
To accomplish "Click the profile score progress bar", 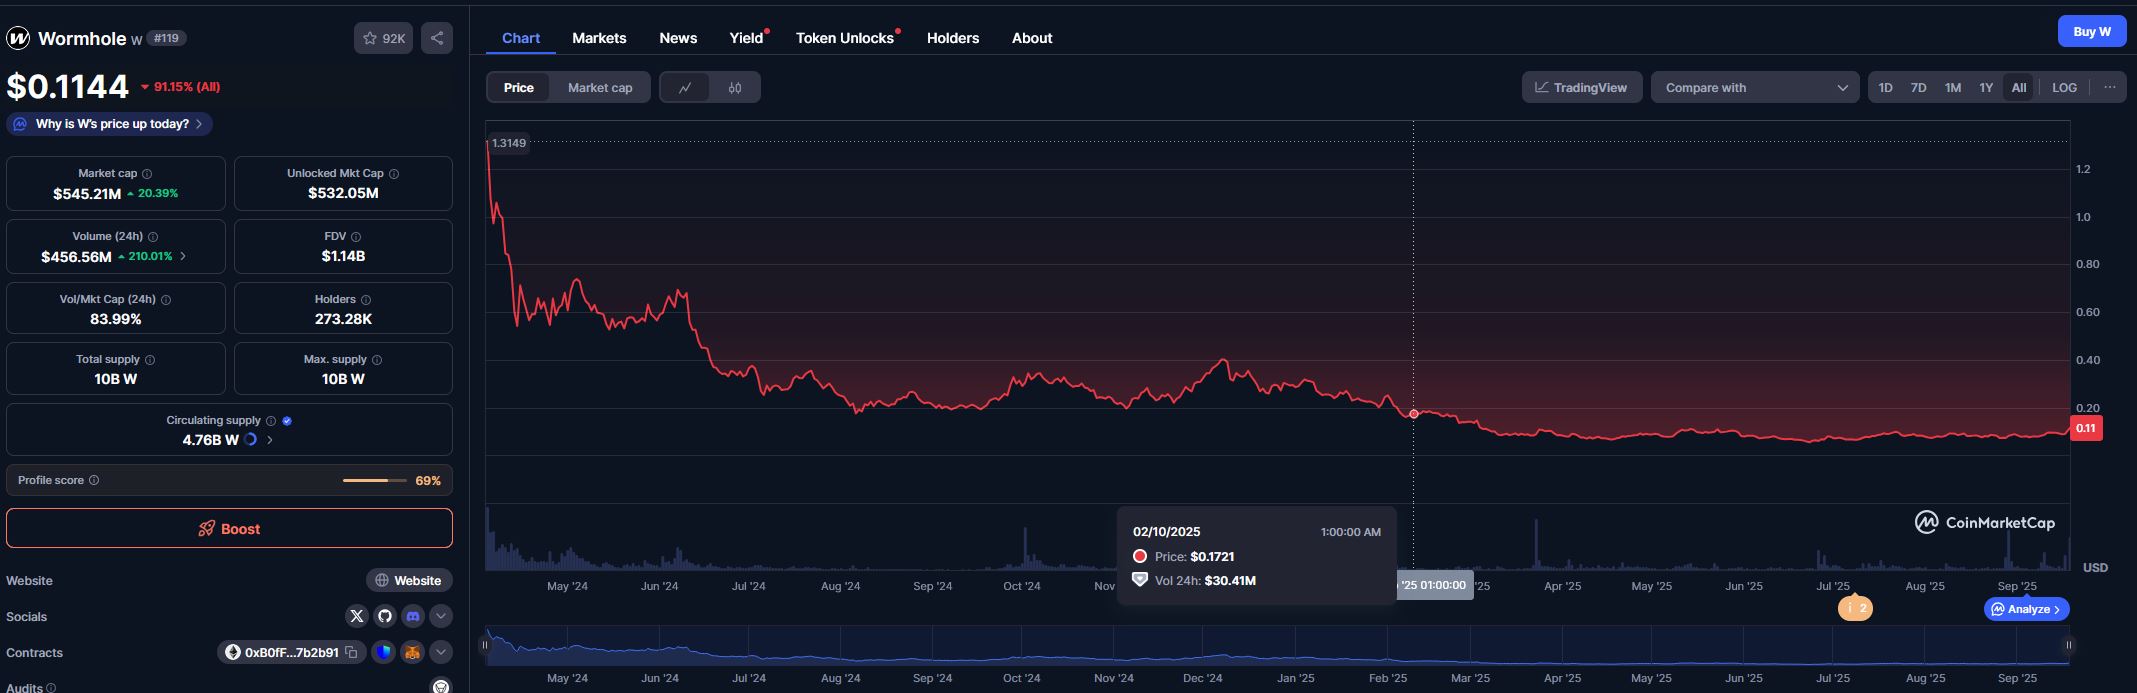I will point(375,481).
